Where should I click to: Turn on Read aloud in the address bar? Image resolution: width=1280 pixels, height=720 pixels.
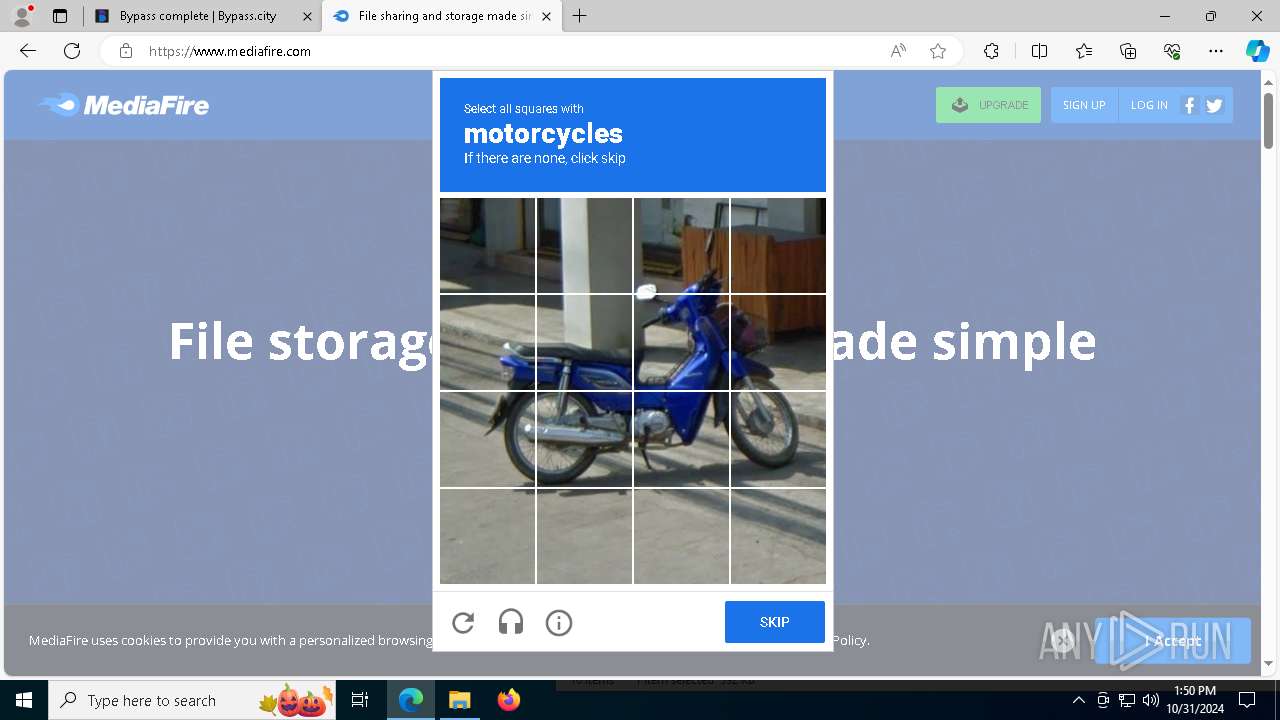898,51
